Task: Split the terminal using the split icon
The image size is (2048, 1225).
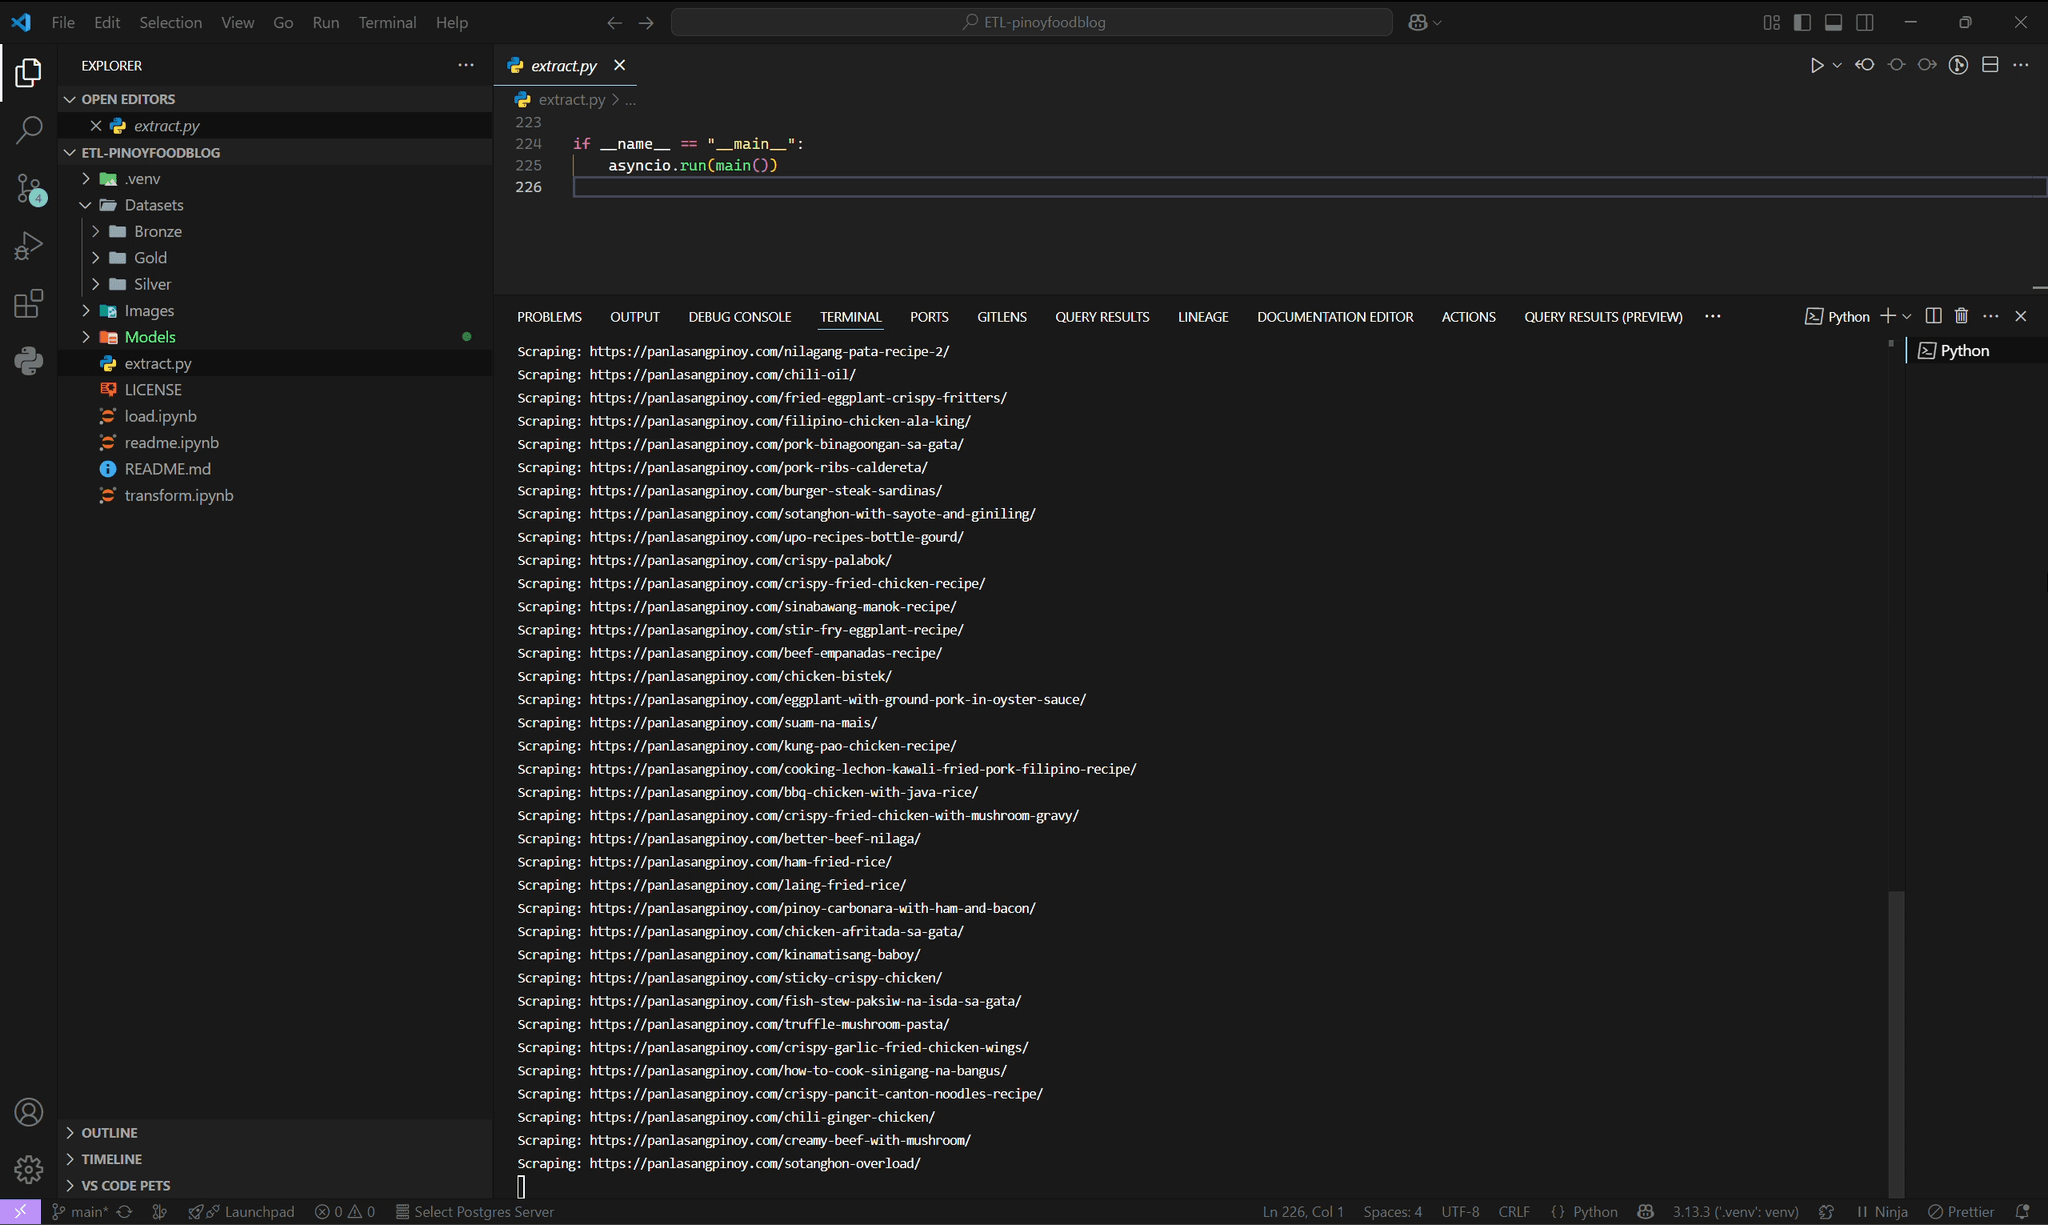Action: [1933, 315]
